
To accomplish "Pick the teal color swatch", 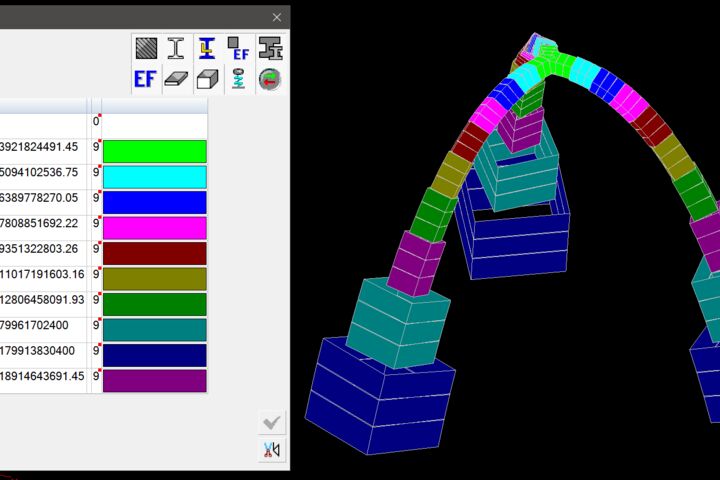I will (x=155, y=330).
